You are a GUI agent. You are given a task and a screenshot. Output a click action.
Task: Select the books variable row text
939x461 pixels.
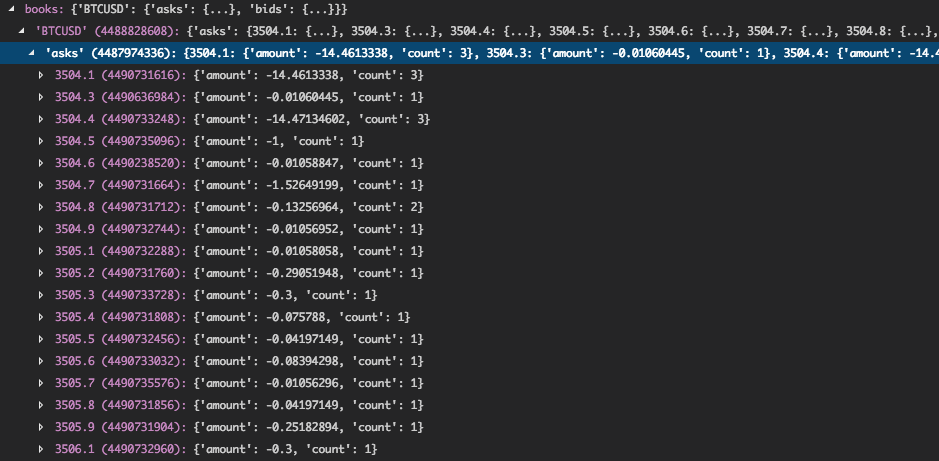pos(186,10)
